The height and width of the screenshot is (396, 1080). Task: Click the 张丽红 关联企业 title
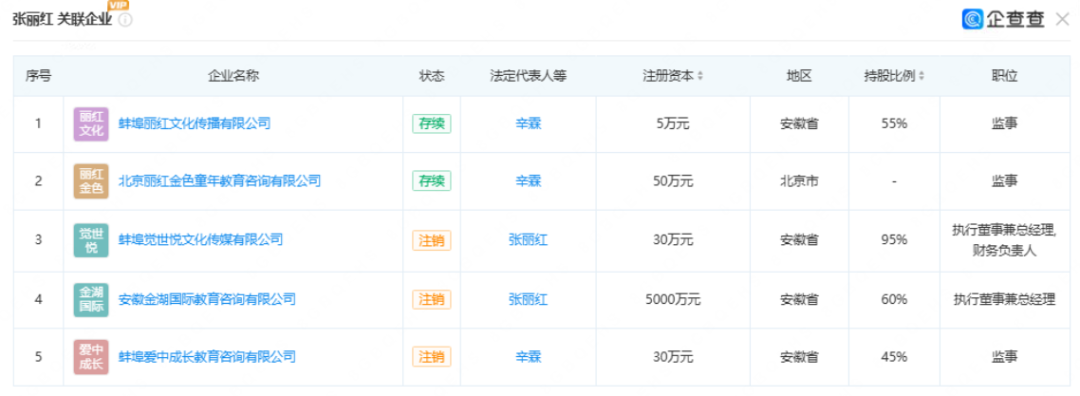[x=62, y=19]
